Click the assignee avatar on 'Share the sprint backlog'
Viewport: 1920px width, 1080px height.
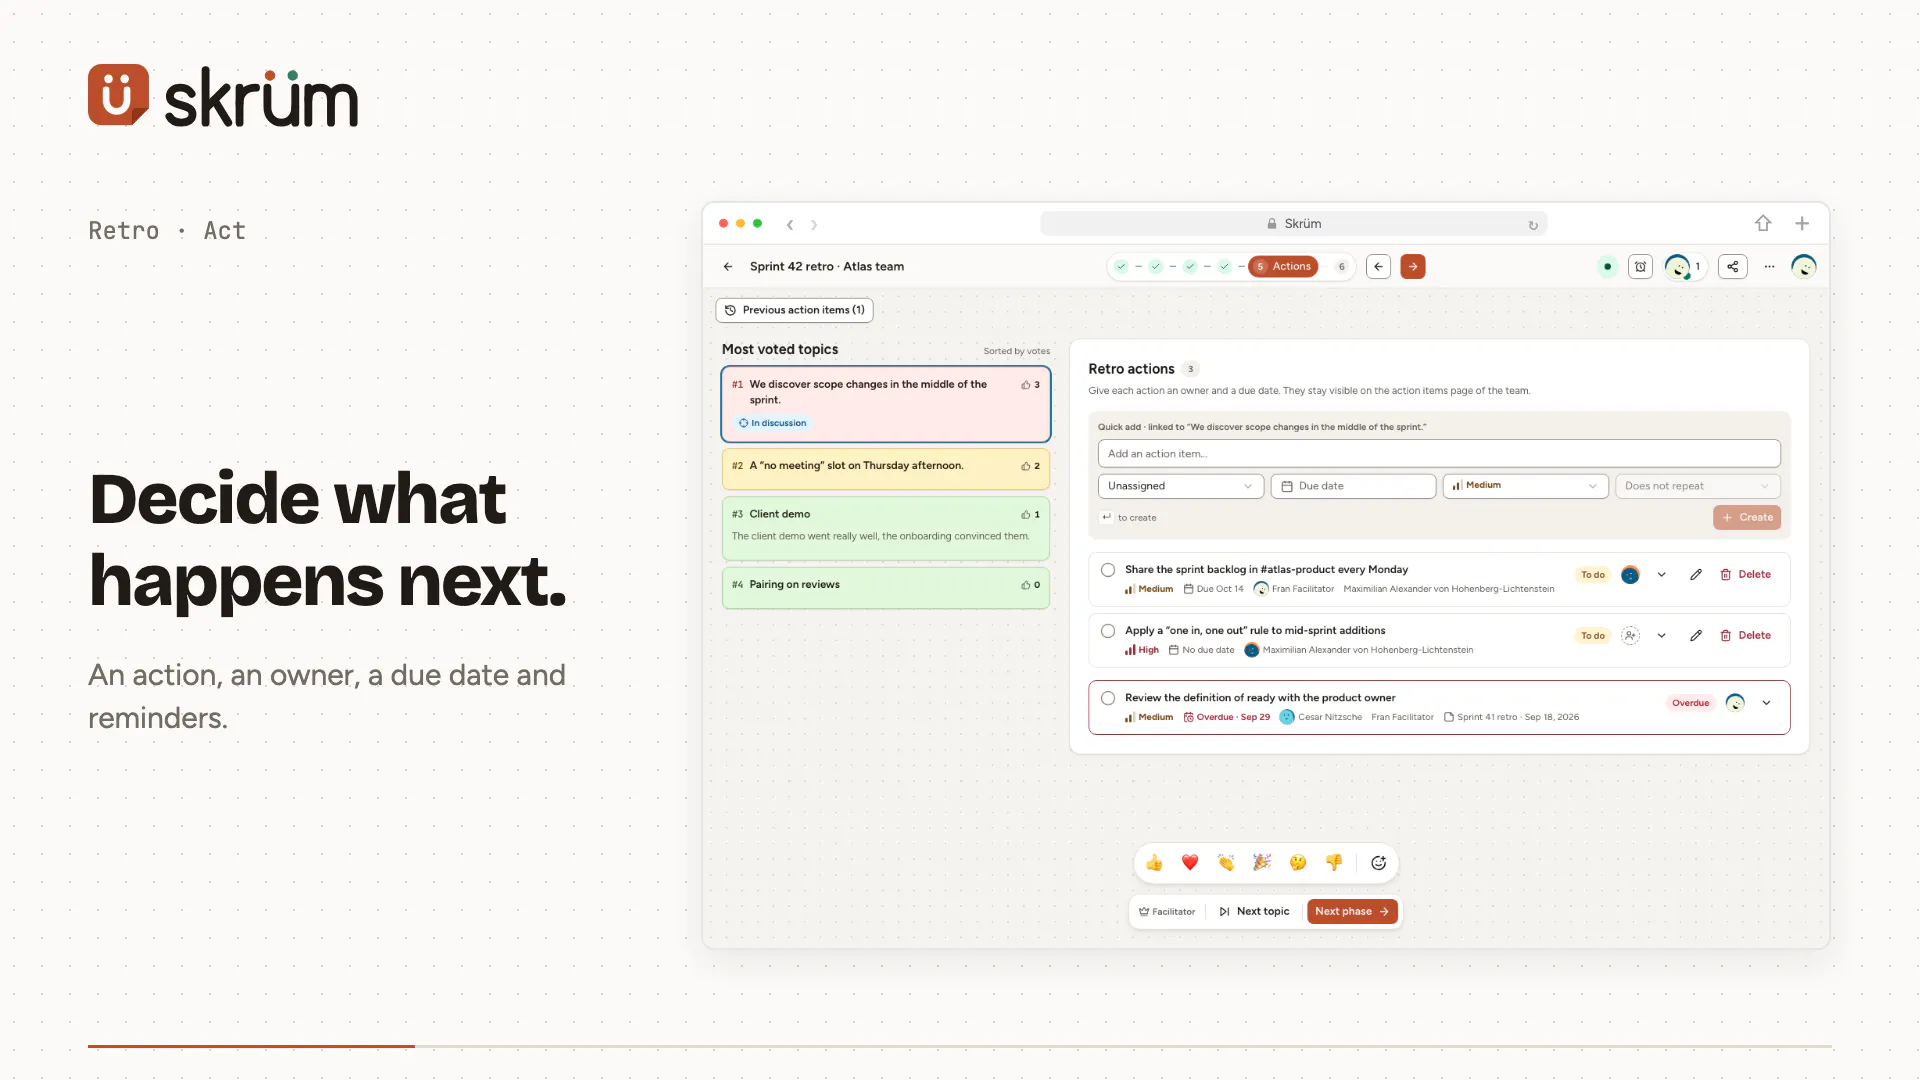pyautogui.click(x=1630, y=575)
